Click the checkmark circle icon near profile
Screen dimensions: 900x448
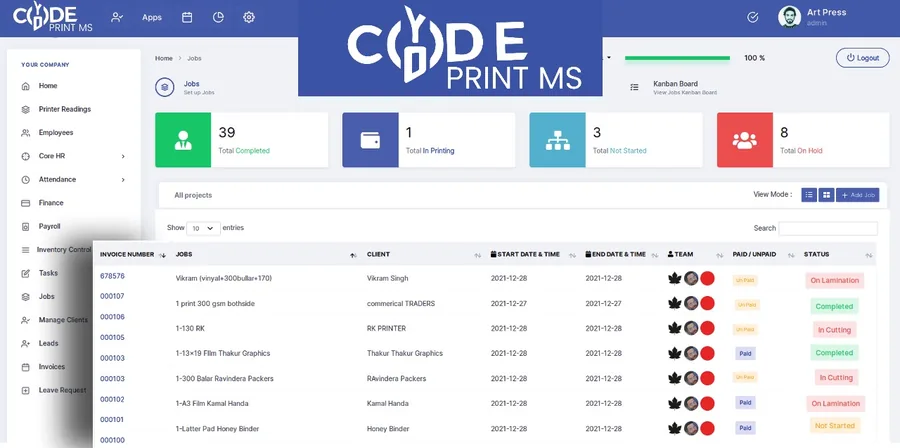[753, 17]
